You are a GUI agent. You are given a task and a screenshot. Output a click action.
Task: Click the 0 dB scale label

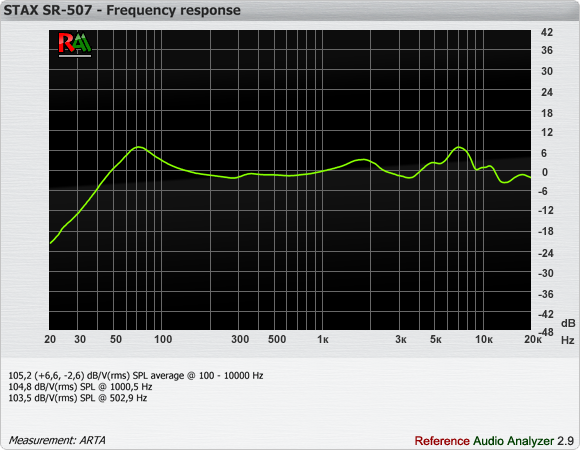coord(544,172)
